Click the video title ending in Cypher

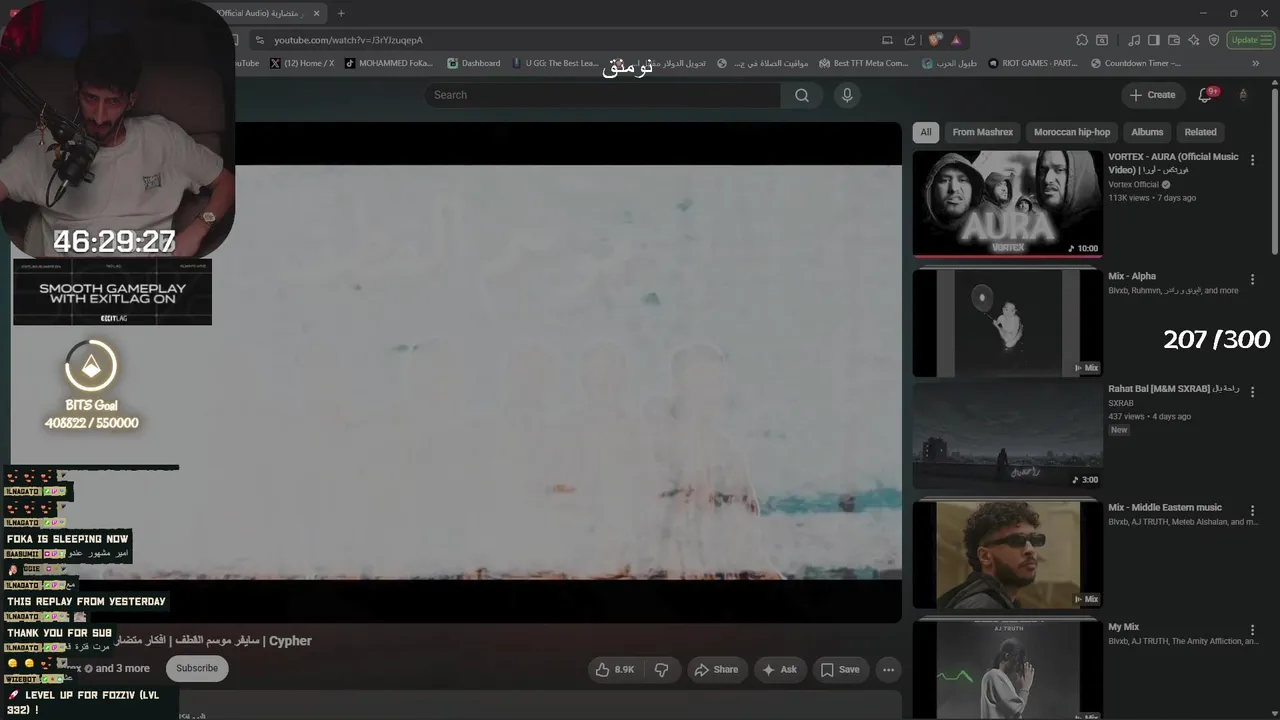click(213, 641)
